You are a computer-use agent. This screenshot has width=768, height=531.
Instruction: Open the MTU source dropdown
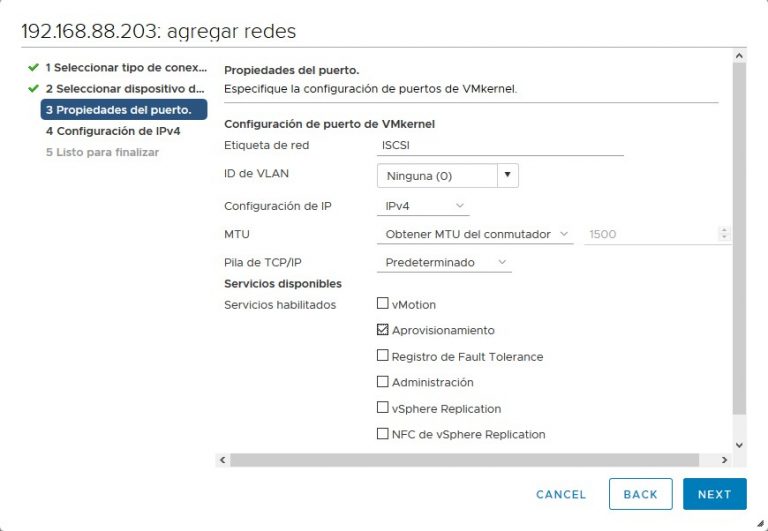pos(475,234)
